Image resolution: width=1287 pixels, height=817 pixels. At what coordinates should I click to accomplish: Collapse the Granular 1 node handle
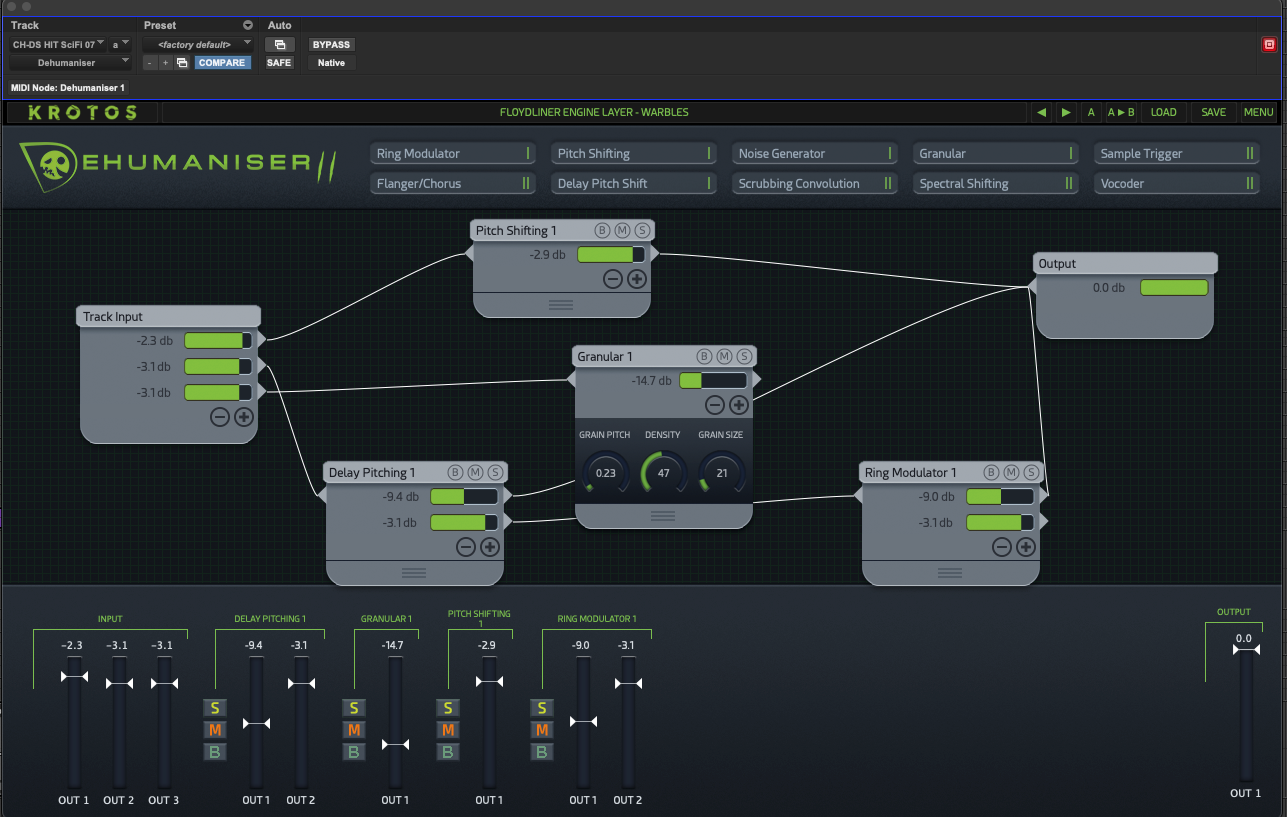tap(663, 516)
